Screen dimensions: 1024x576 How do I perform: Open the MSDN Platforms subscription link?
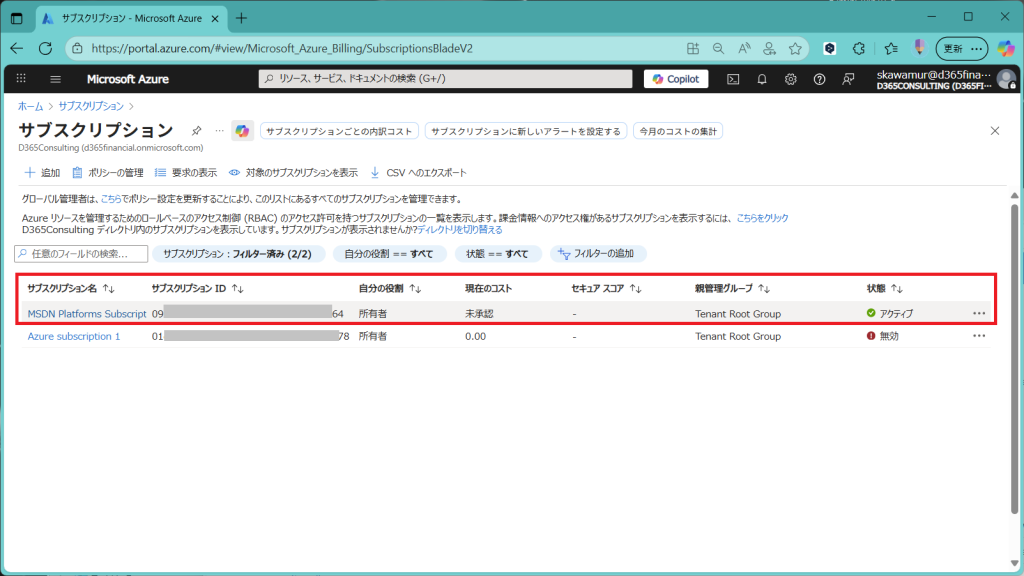click(x=87, y=313)
